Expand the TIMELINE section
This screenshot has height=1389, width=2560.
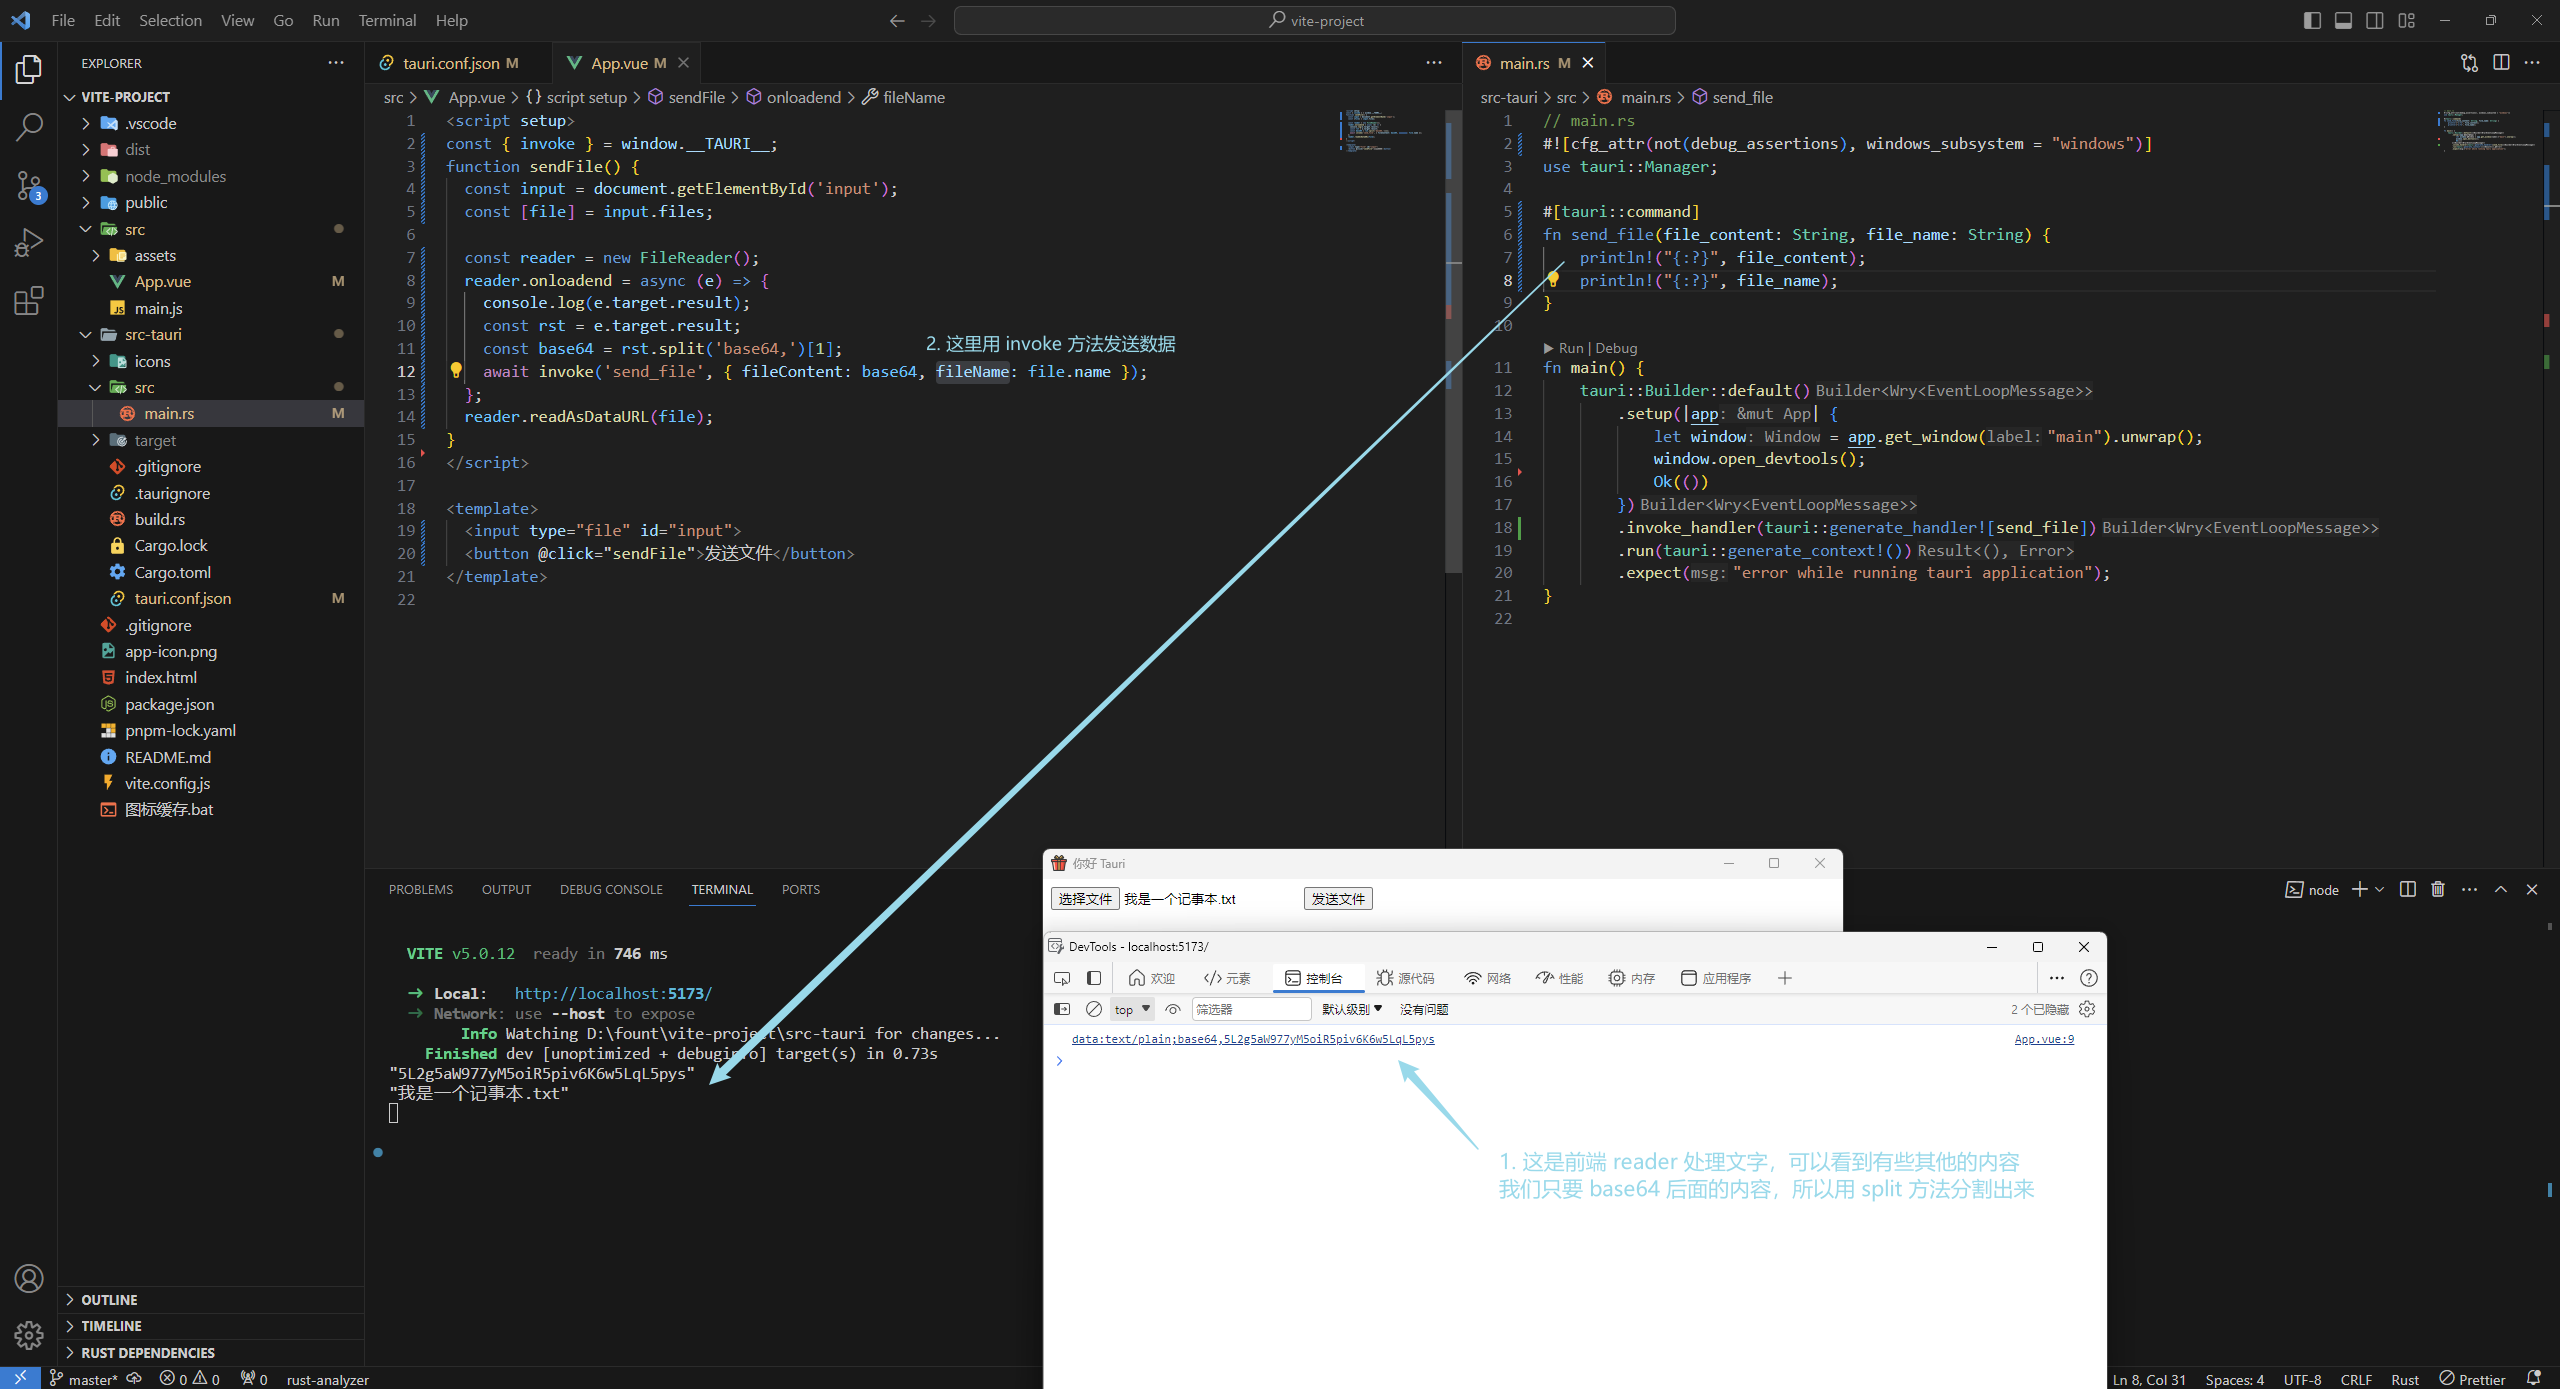click(x=211, y=1325)
